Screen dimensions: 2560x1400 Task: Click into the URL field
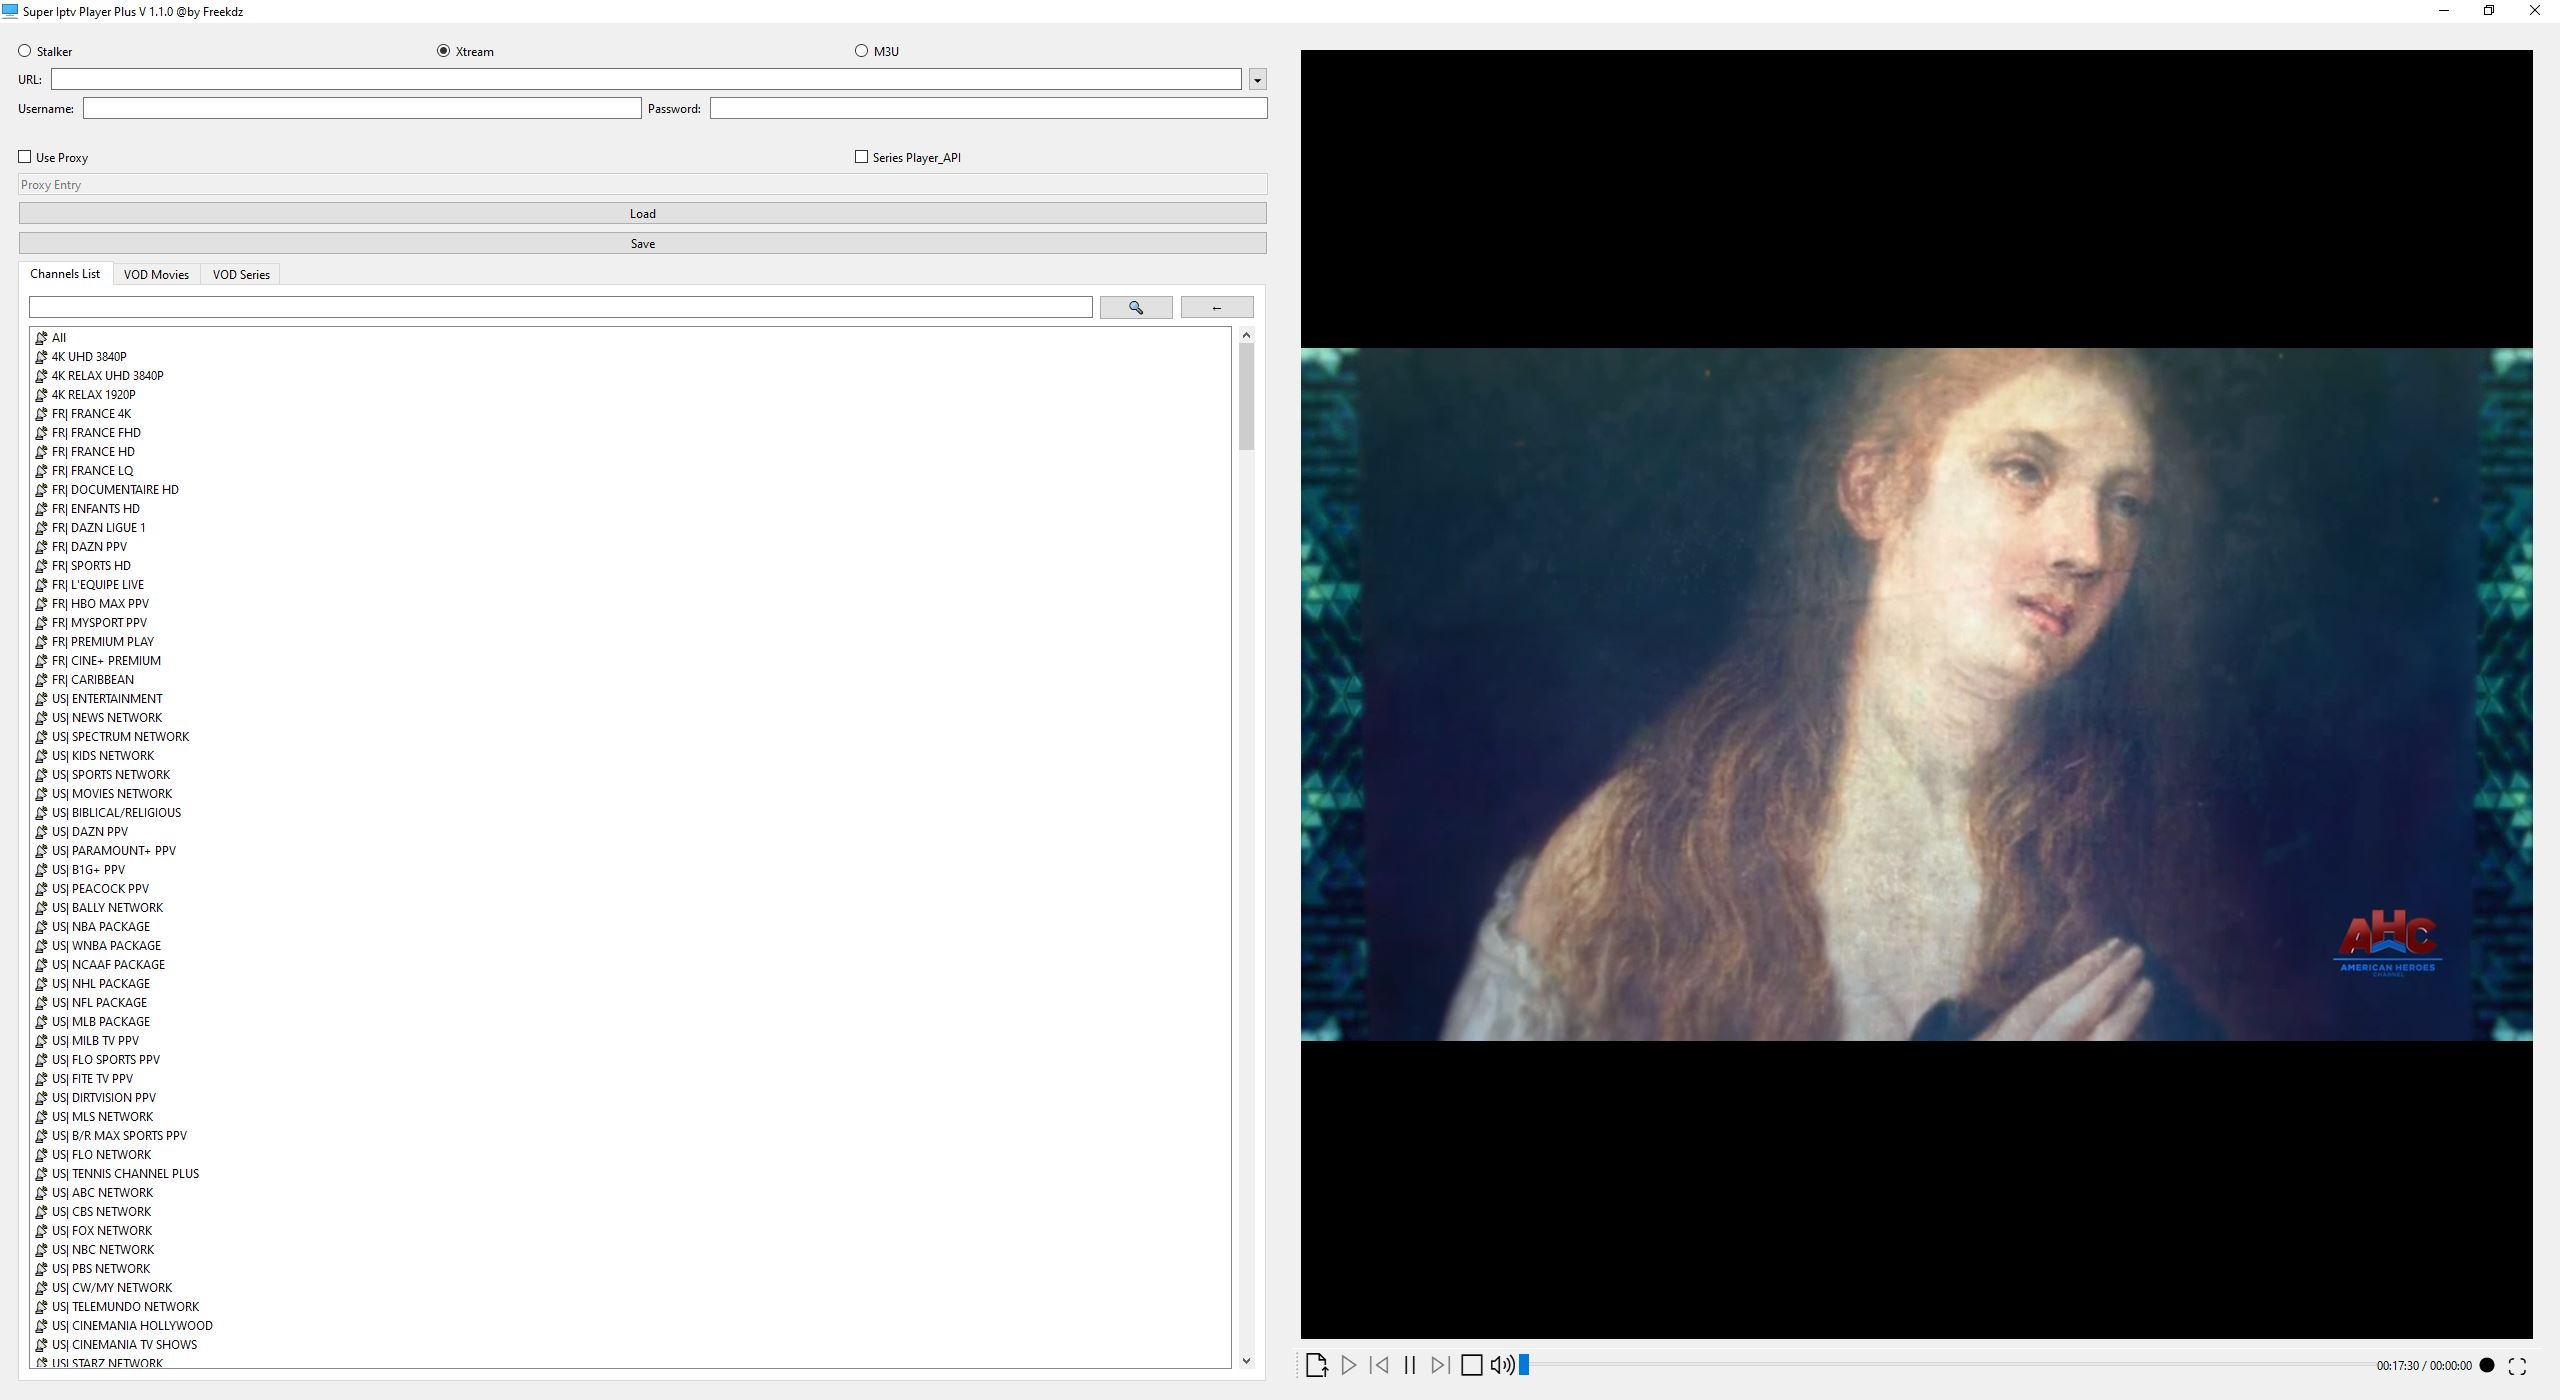[x=646, y=79]
